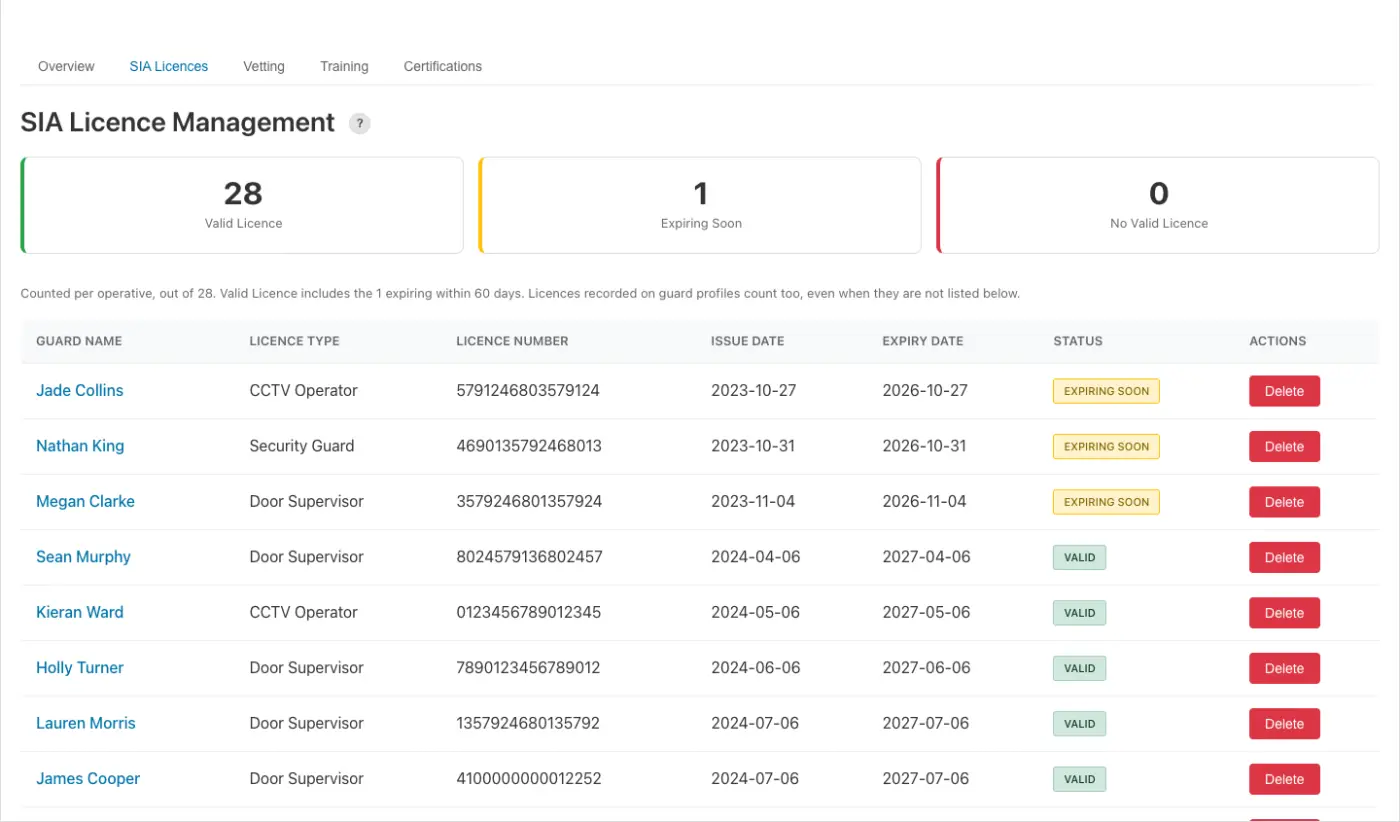
Task: Click Nathan King's Security Guard licence type
Action: [302, 446]
